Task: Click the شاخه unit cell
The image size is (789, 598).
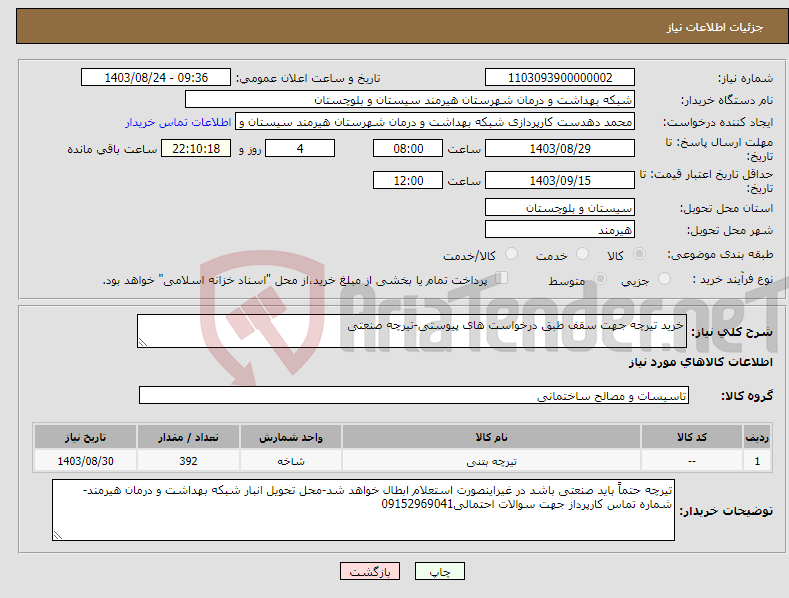Action: tap(291, 461)
